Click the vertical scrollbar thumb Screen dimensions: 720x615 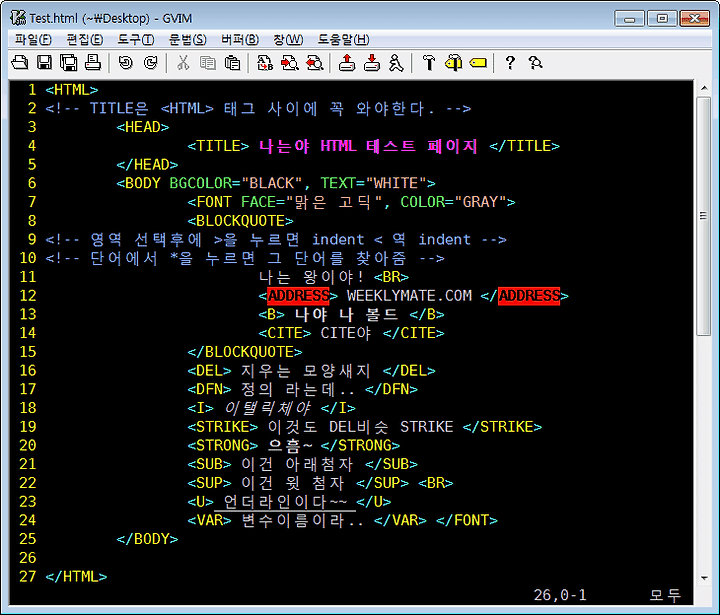[704, 216]
